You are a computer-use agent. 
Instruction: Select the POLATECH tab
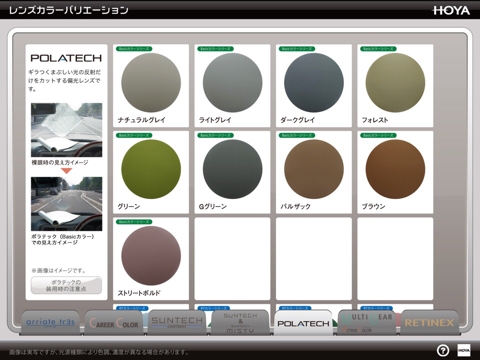[303, 323]
